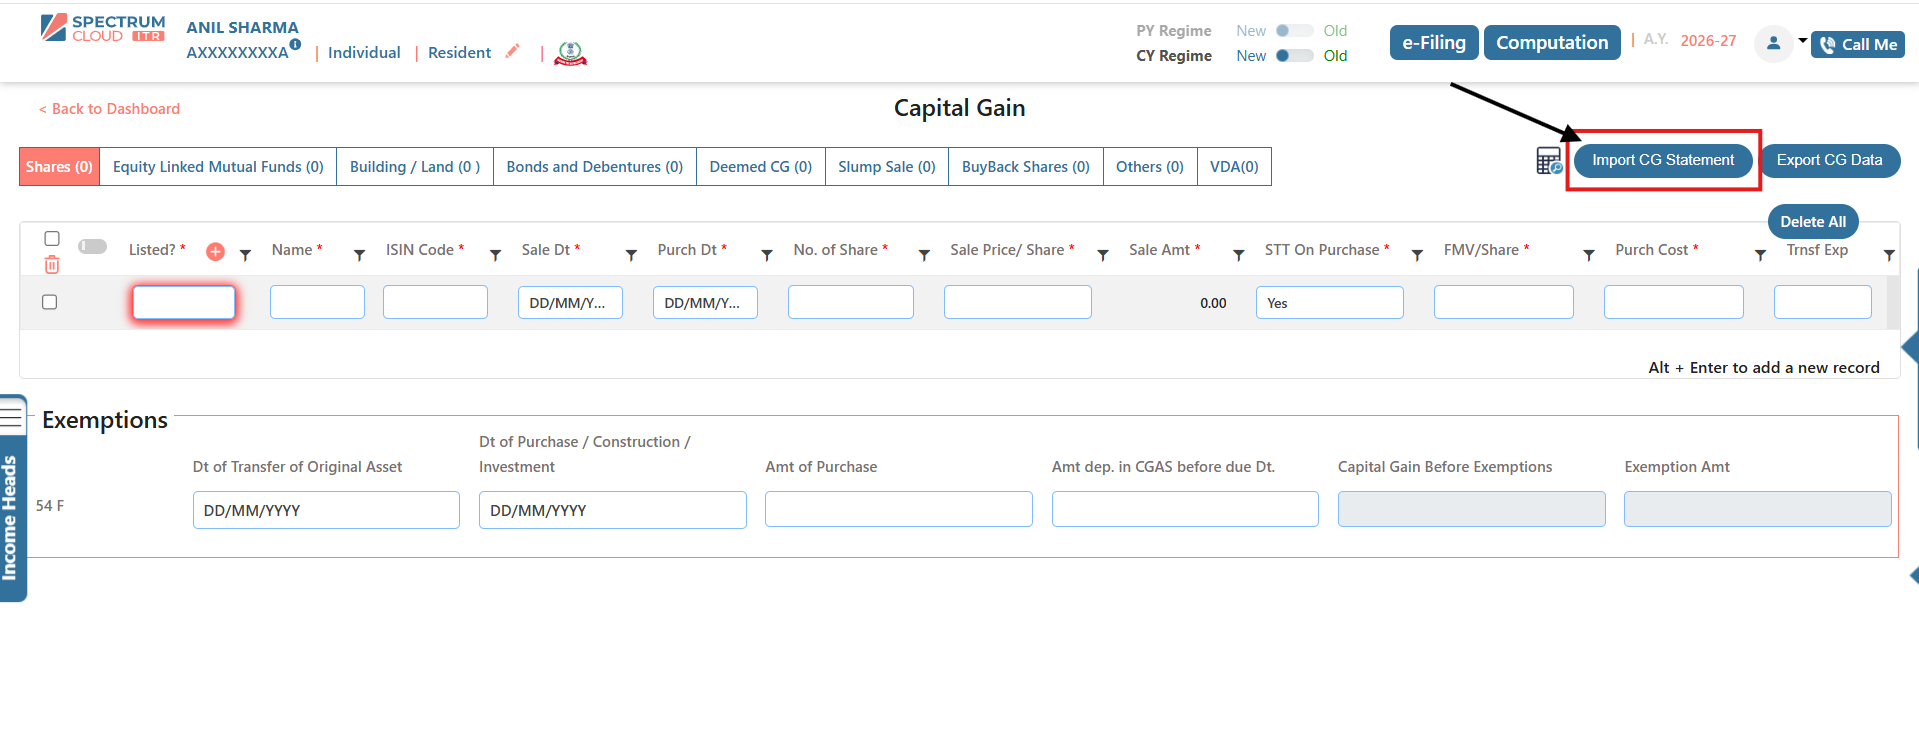1919x756 pixels.
Task: Open the calculator icon near Import CG Statement
Action: click(1548, 161)
